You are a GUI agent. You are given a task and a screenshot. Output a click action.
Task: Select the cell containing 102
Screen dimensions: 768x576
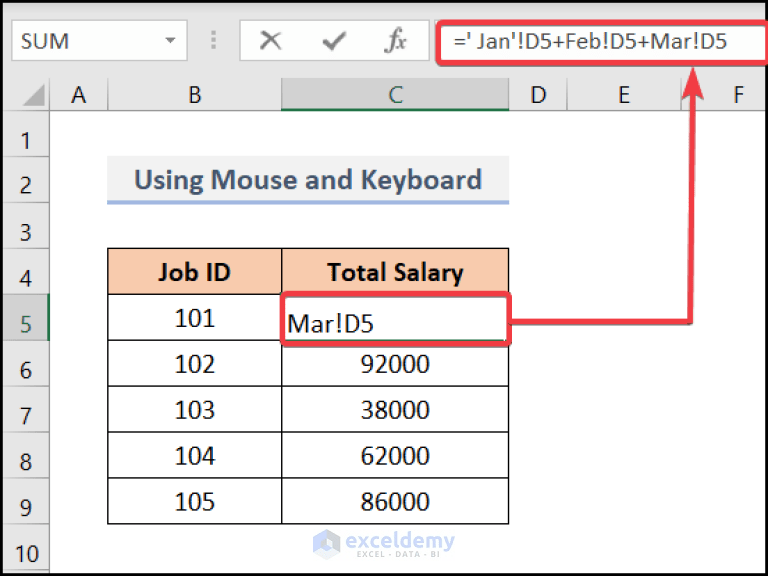(x=194, y=363)
